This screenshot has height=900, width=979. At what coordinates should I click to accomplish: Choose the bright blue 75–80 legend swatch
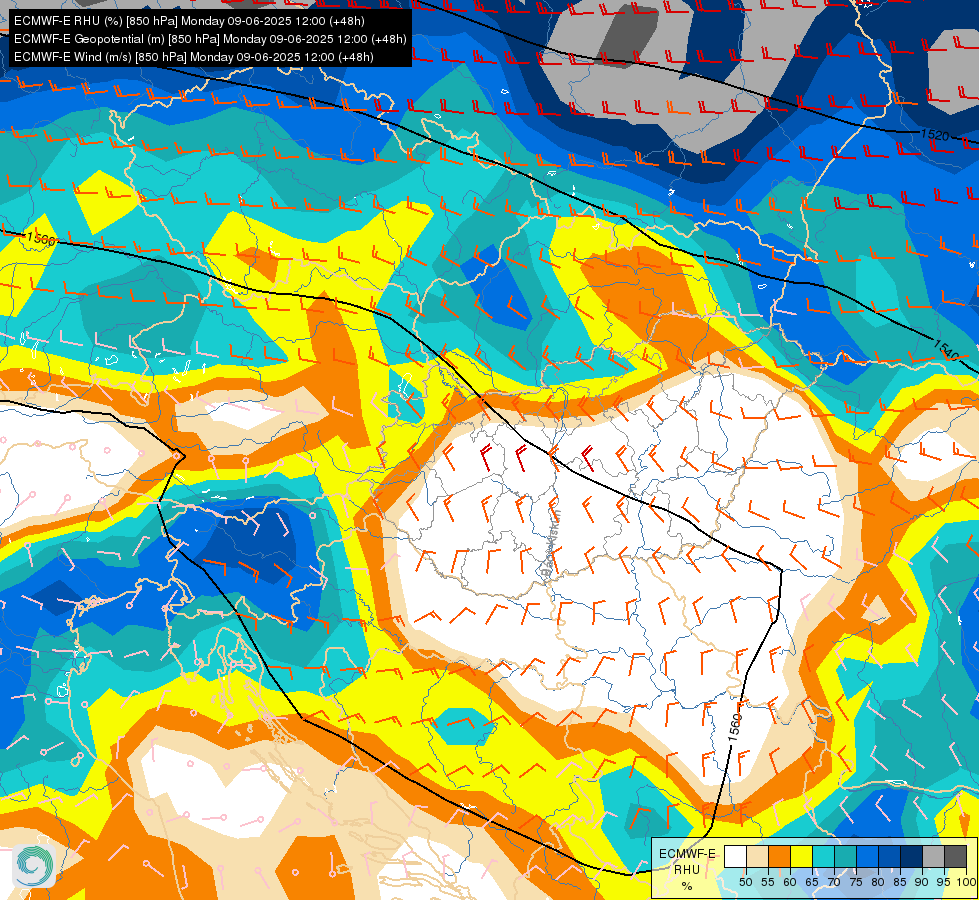click(x=868, y=856)
